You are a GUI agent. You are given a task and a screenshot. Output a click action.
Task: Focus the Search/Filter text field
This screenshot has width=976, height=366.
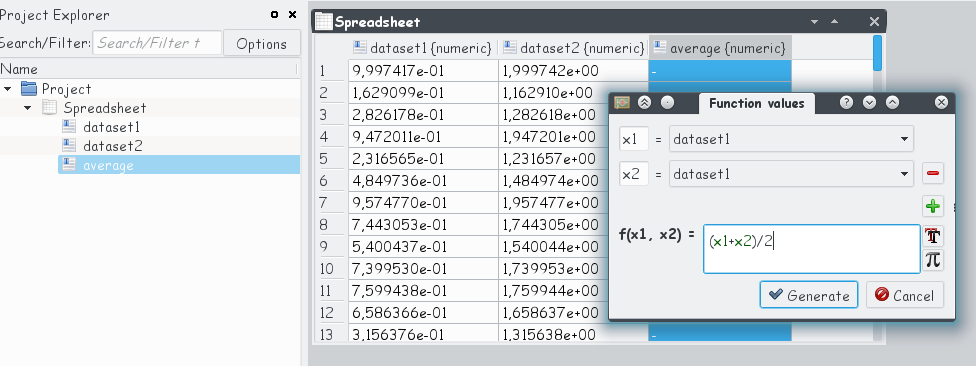[x=157, y=43]
